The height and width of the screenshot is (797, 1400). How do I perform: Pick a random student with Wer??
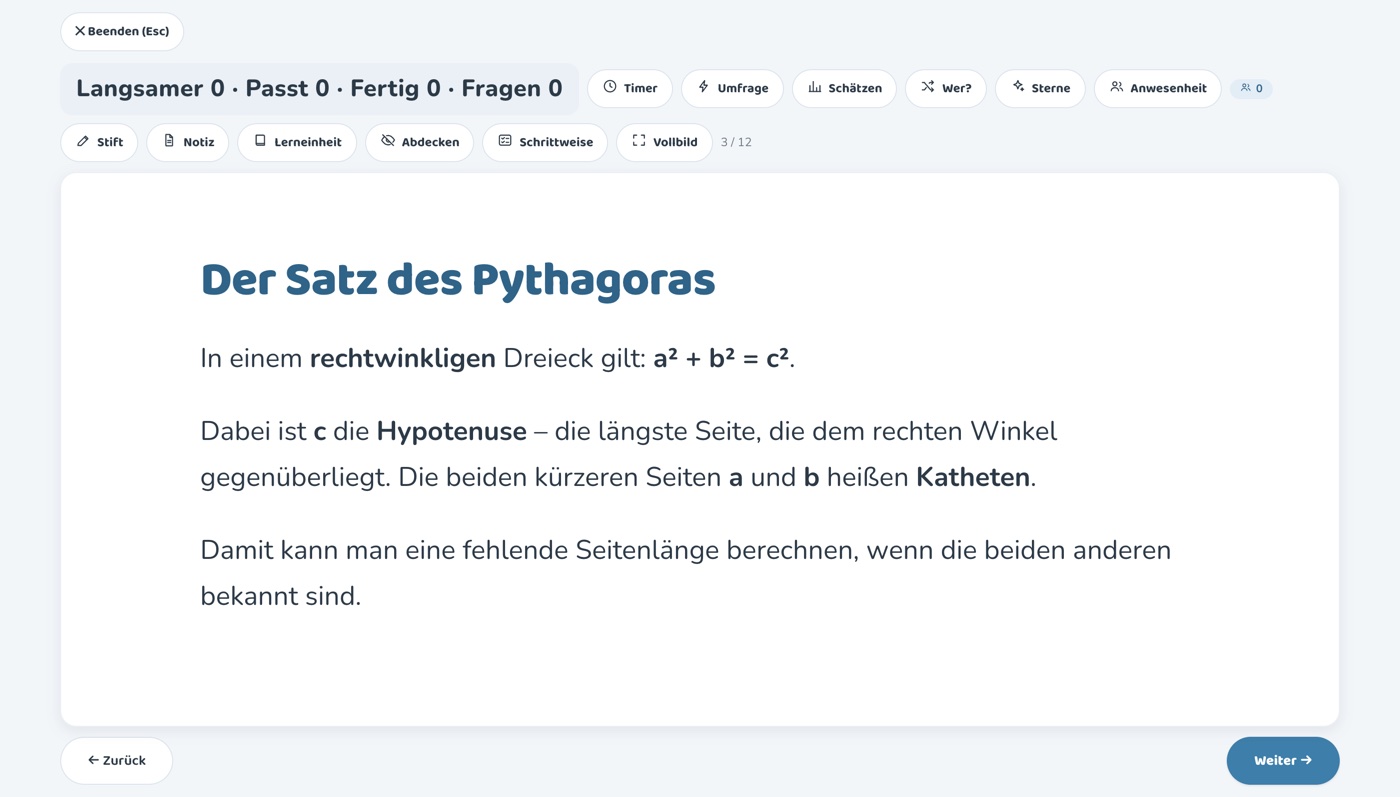pos(946,88)
